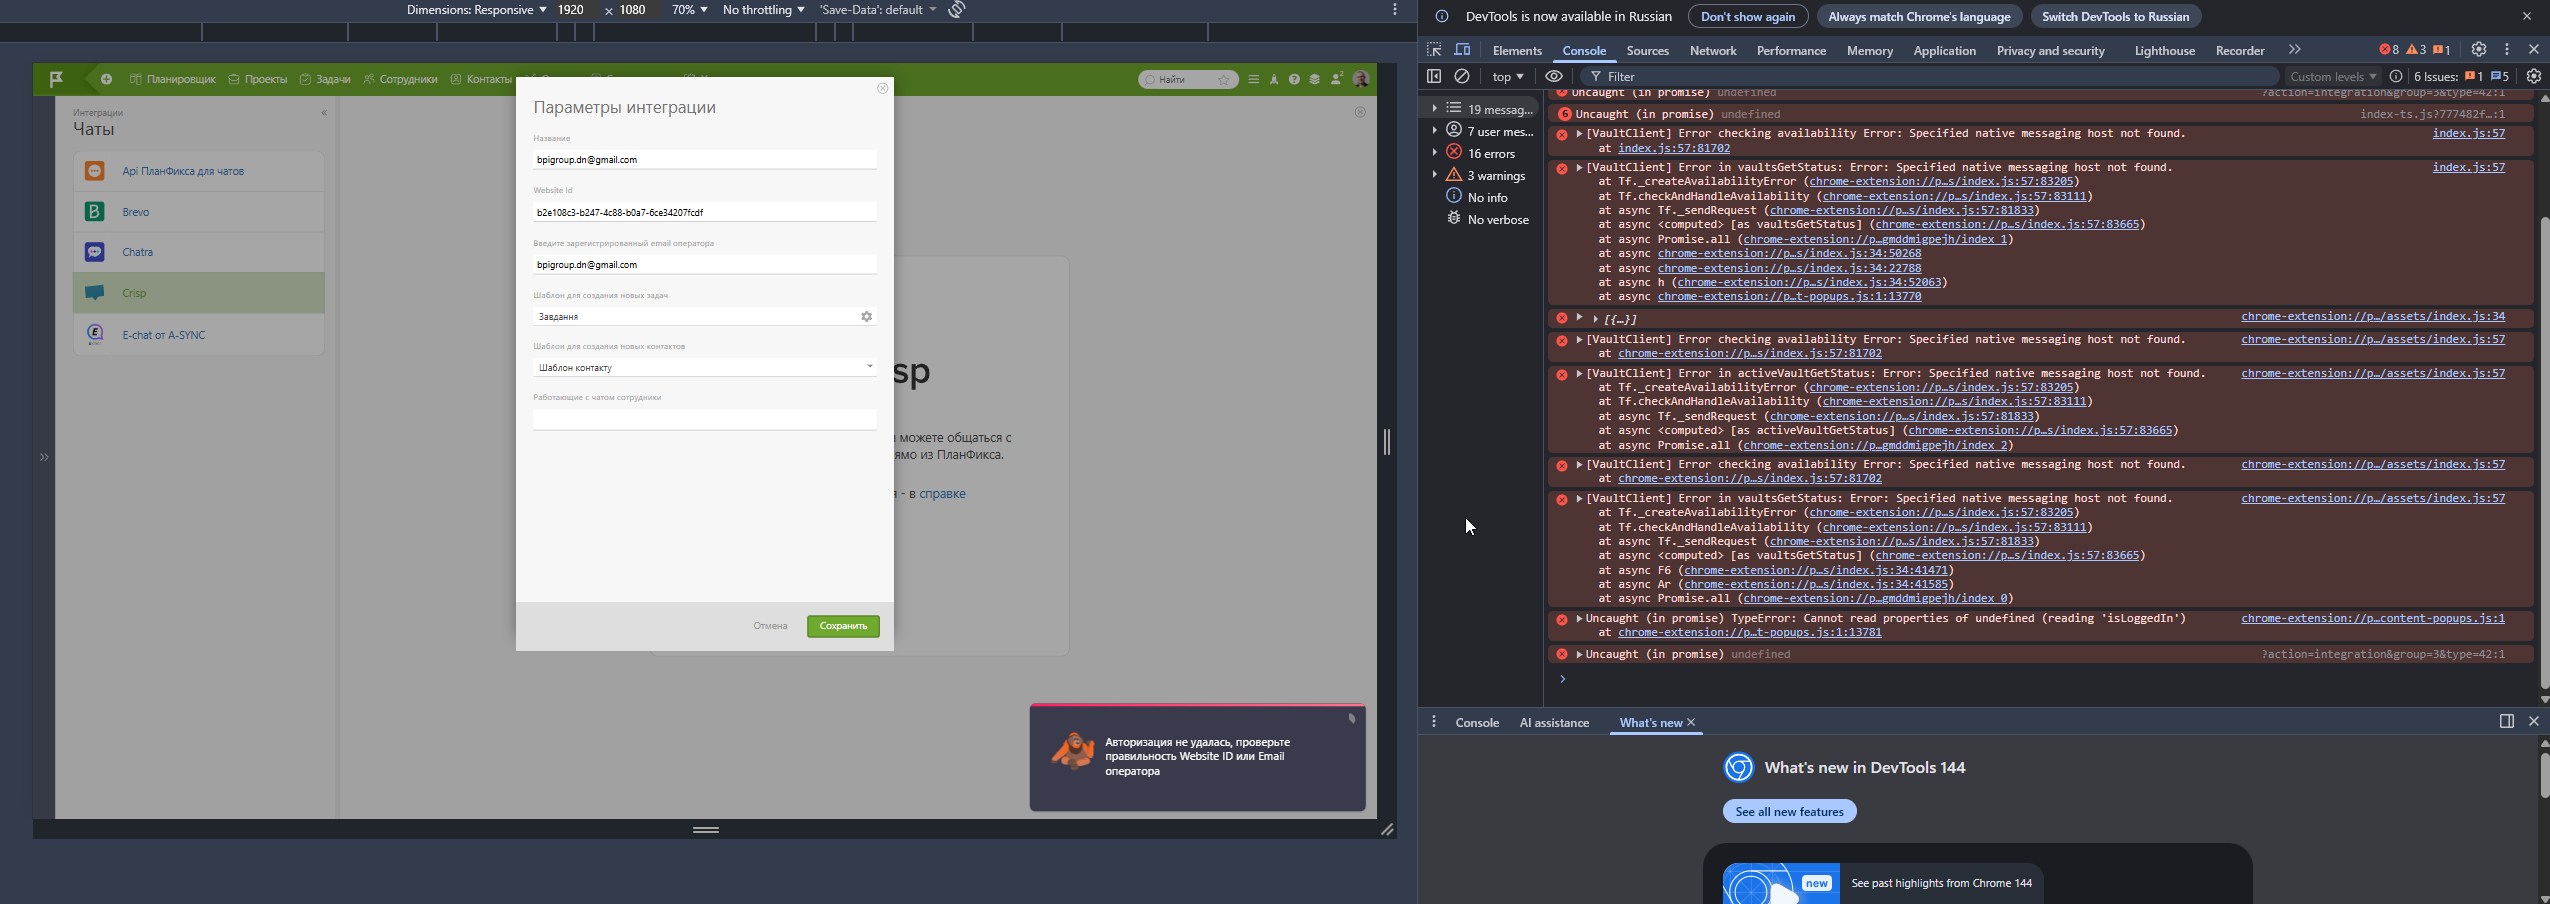The image size is (2550, 904).
Task: Open the user notifications icon with badge
Action: (1336, 79)
